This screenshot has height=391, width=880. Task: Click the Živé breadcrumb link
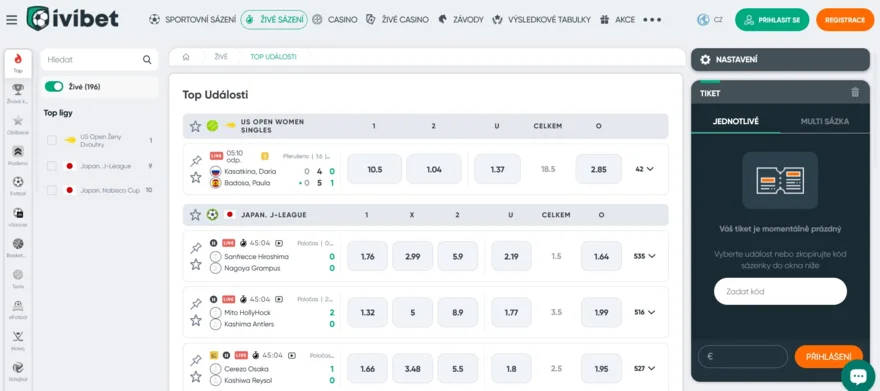tap(221, 57)
